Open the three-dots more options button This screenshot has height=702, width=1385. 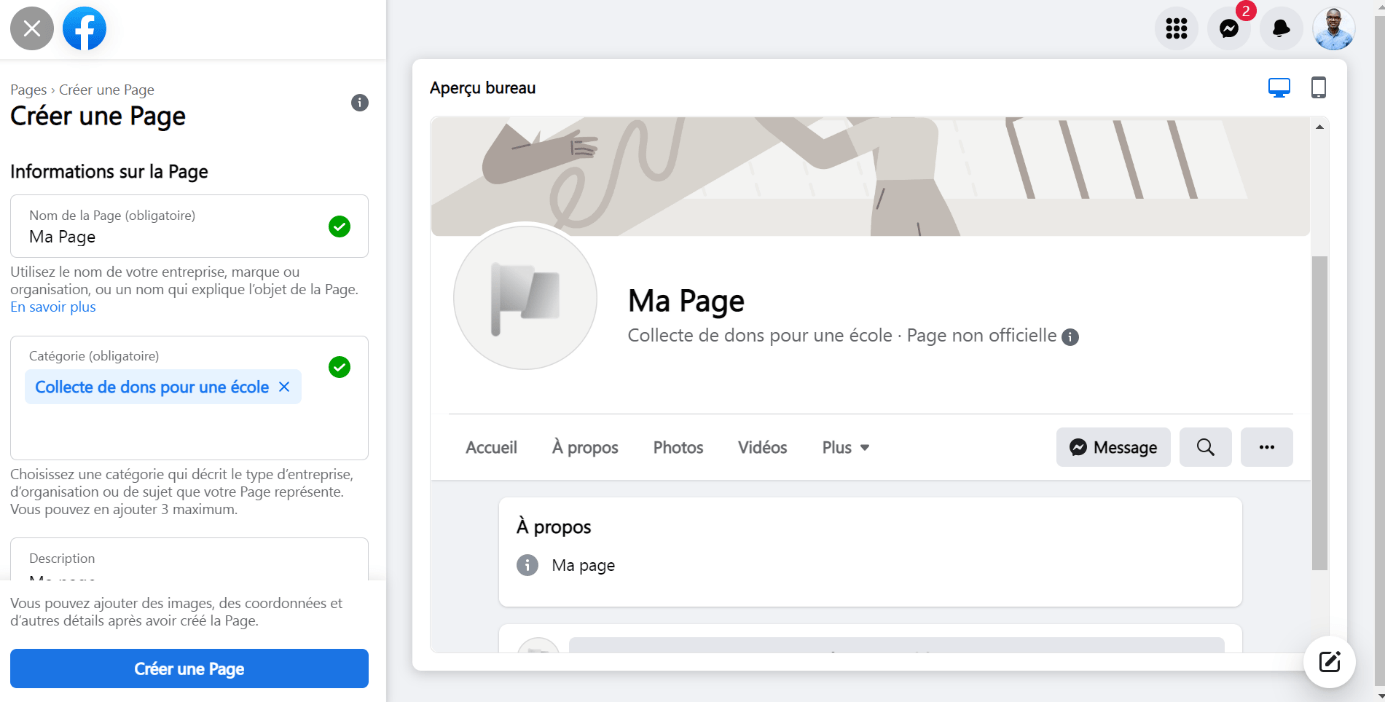[x=1266, y=447]
